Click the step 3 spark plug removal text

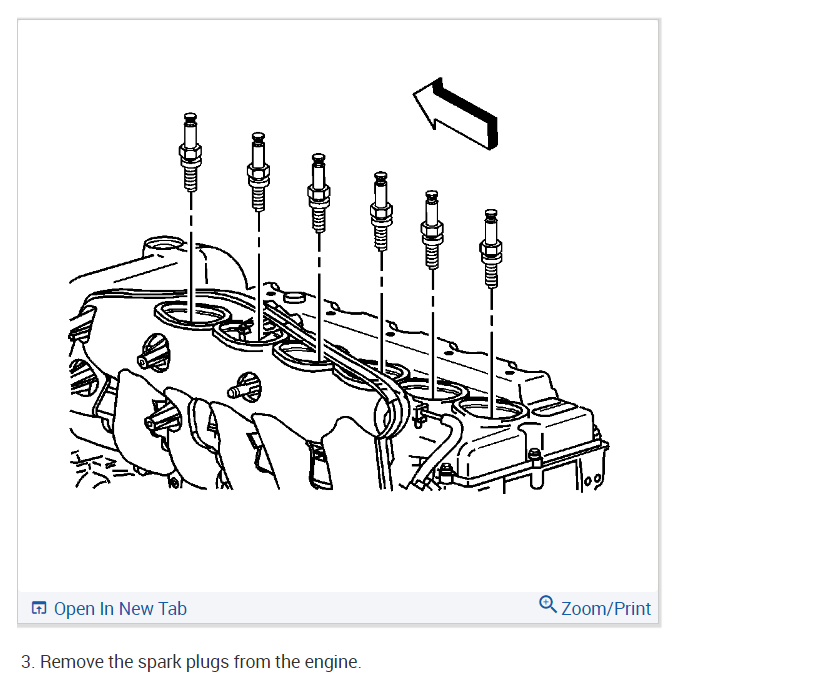tap(191, 662)
